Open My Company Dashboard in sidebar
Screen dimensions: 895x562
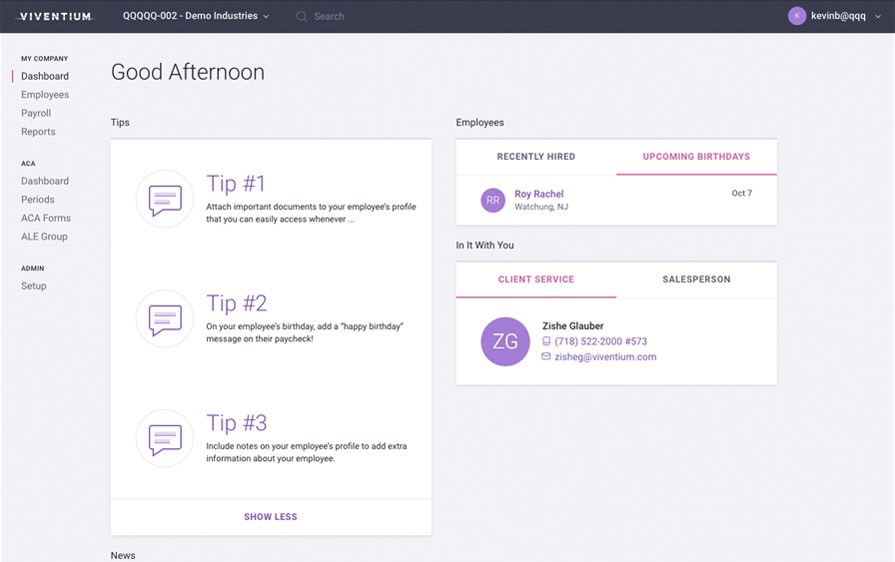point(45,76)
